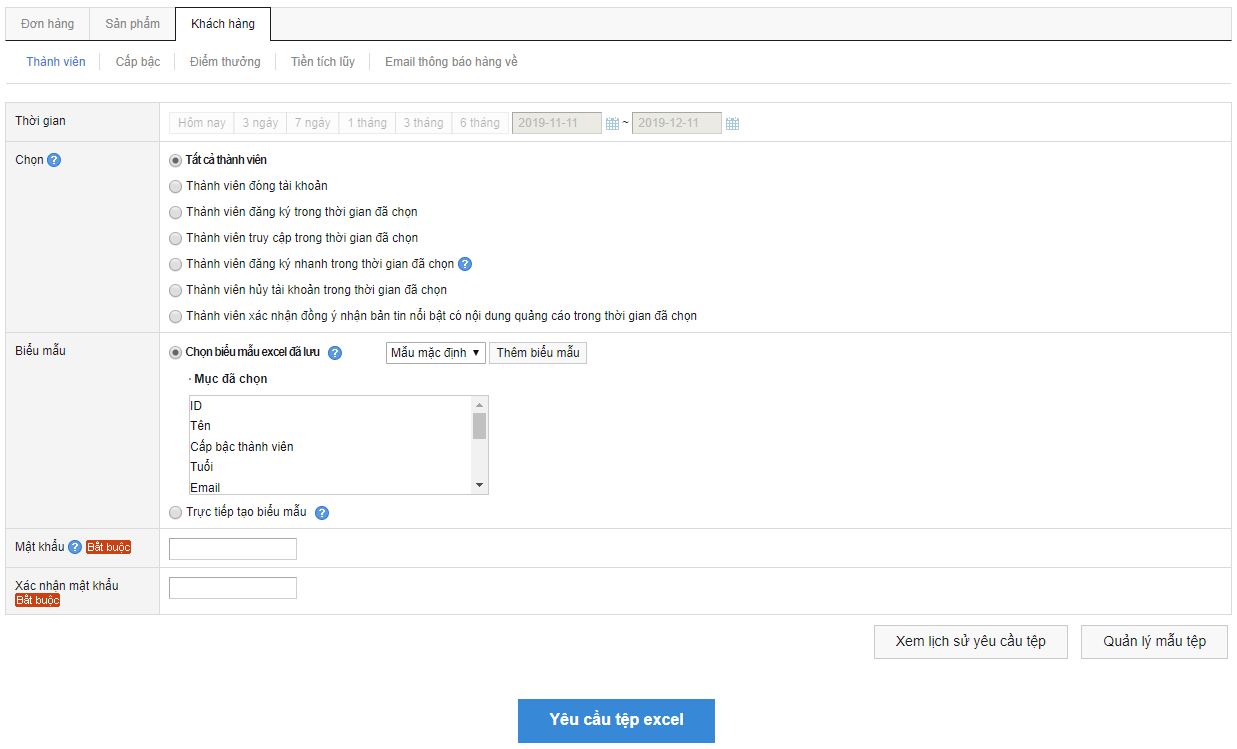
Task: Switch to the Đơn hàng tab
Action: (47, 24)
